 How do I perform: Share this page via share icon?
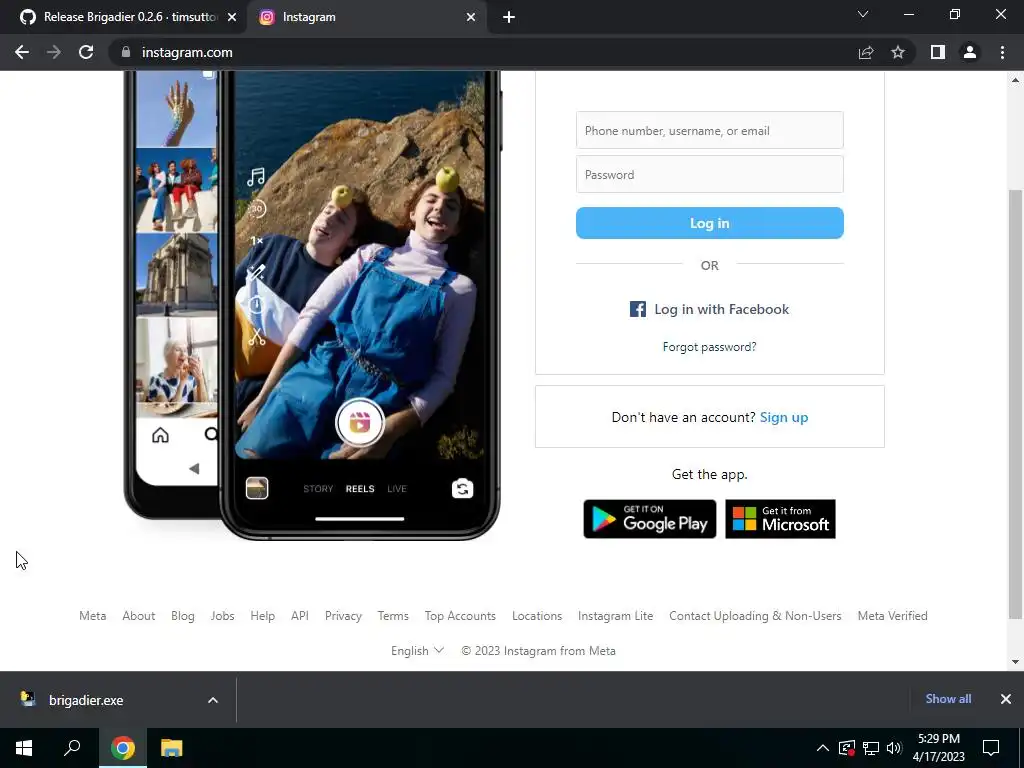[866, 52]
